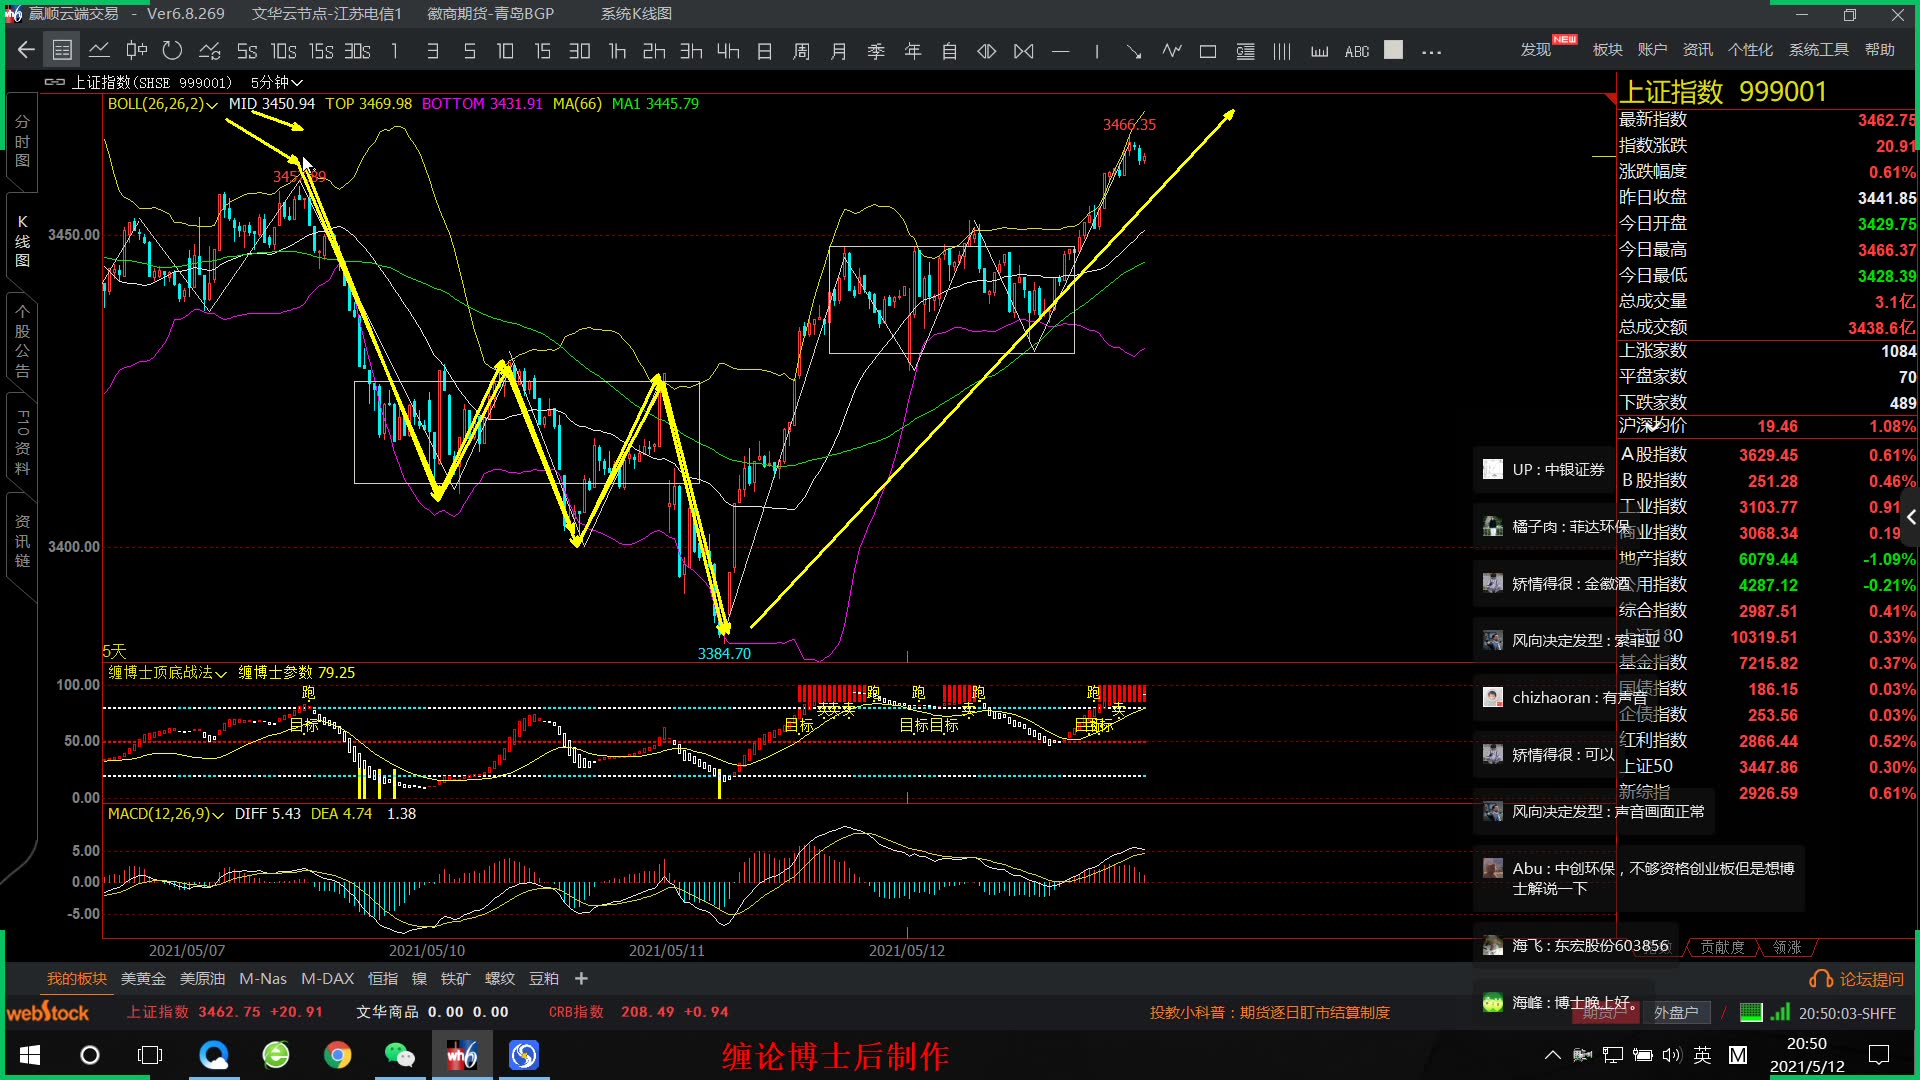Screen dimensions: 1920x1080
Task: Select the rectangle drawing tool
Action: 1208,50
